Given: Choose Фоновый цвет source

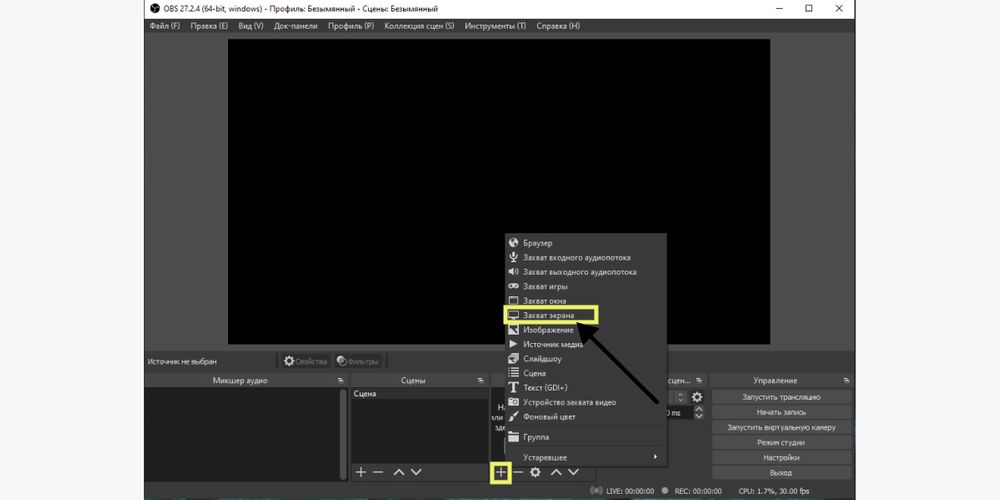Looking at the screenshot, I should point(585,416).
